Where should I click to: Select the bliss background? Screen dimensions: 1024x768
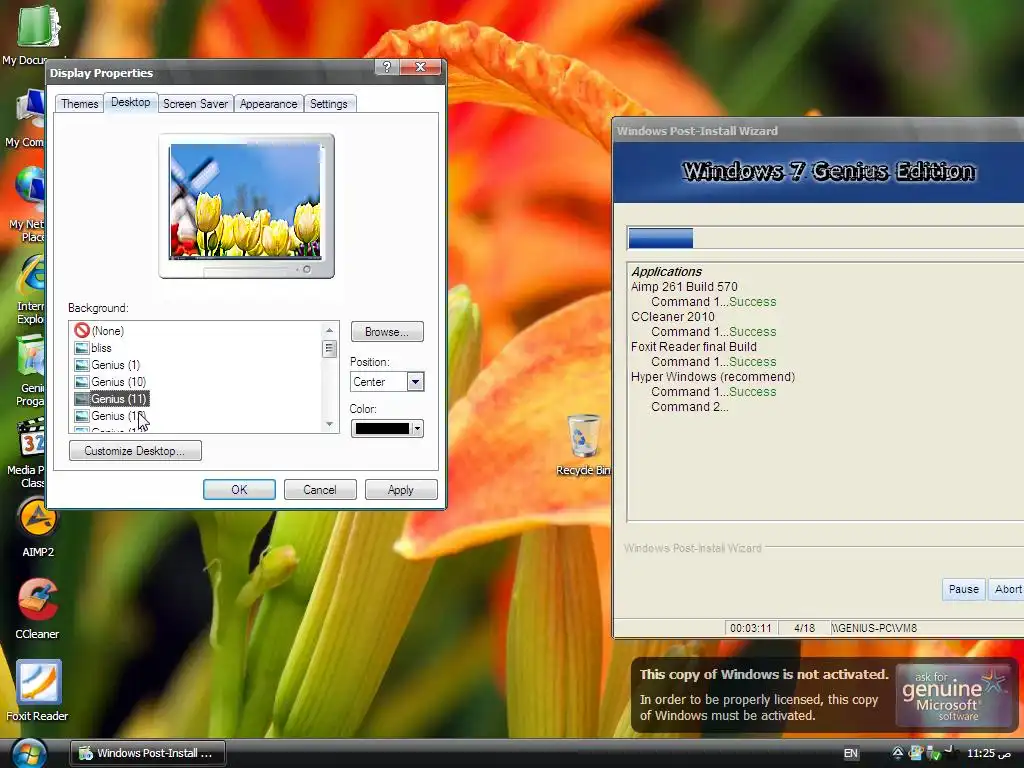pyautogui.click(x=101, y=348)
